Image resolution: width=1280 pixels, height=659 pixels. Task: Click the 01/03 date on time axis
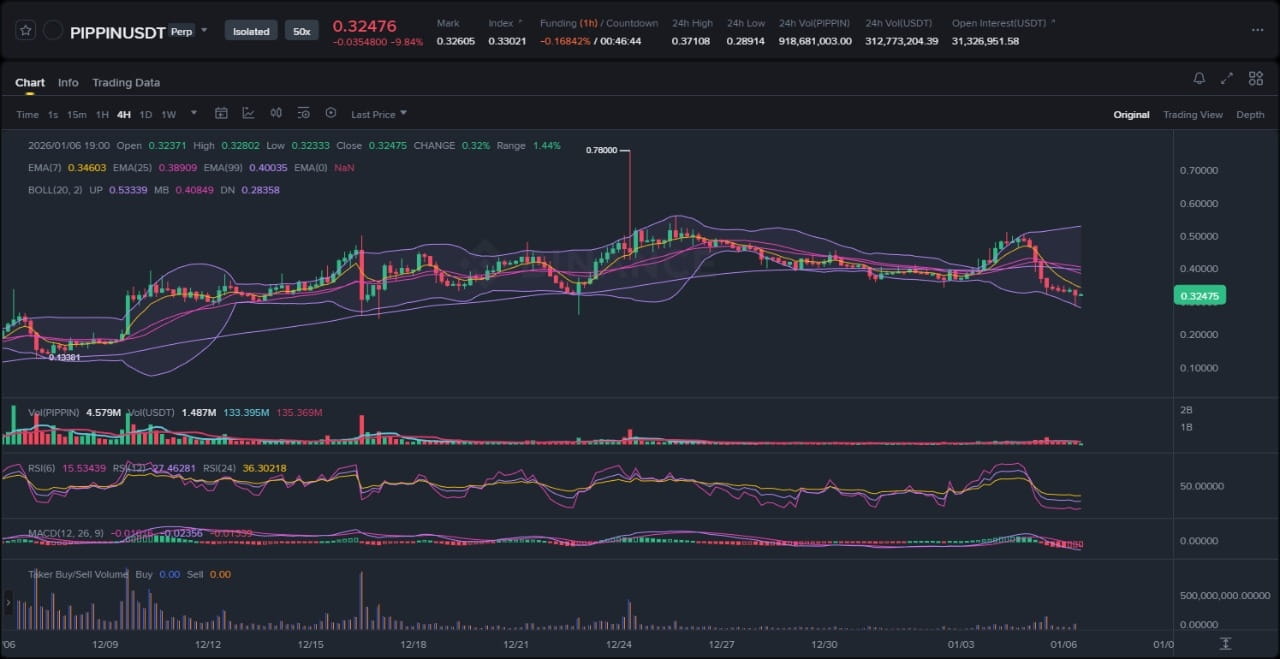click(x=961, y=645)
